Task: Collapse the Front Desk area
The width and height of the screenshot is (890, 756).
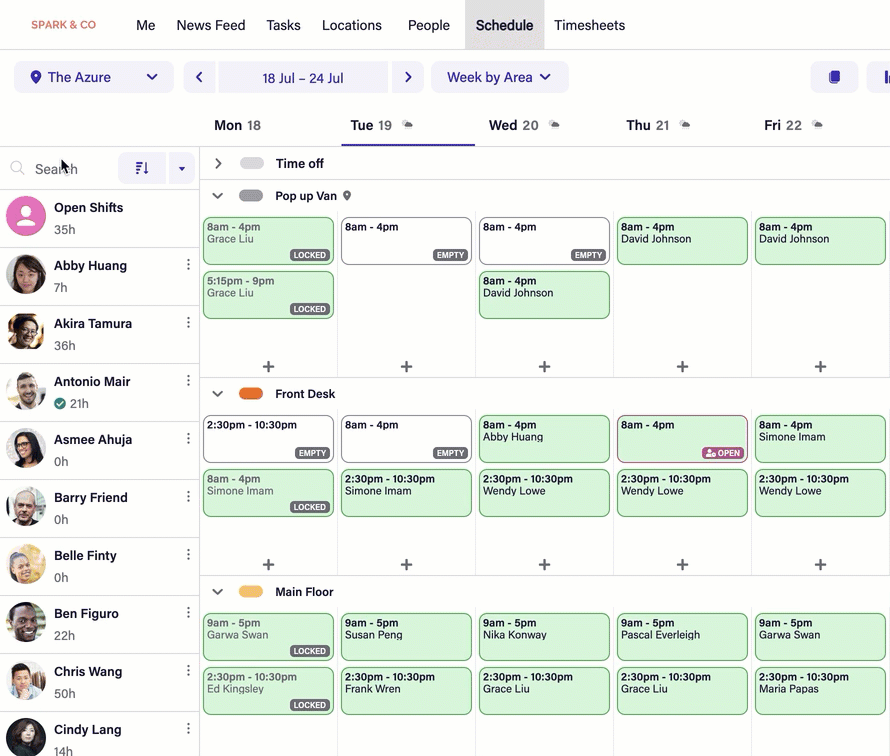Action: click(218, 394)
